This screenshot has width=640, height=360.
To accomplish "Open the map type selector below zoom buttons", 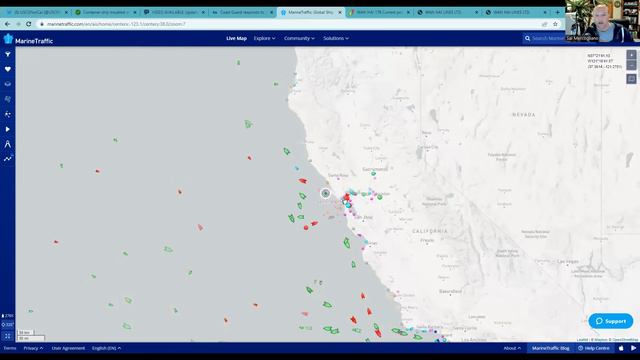I will (x=631, y=79).
